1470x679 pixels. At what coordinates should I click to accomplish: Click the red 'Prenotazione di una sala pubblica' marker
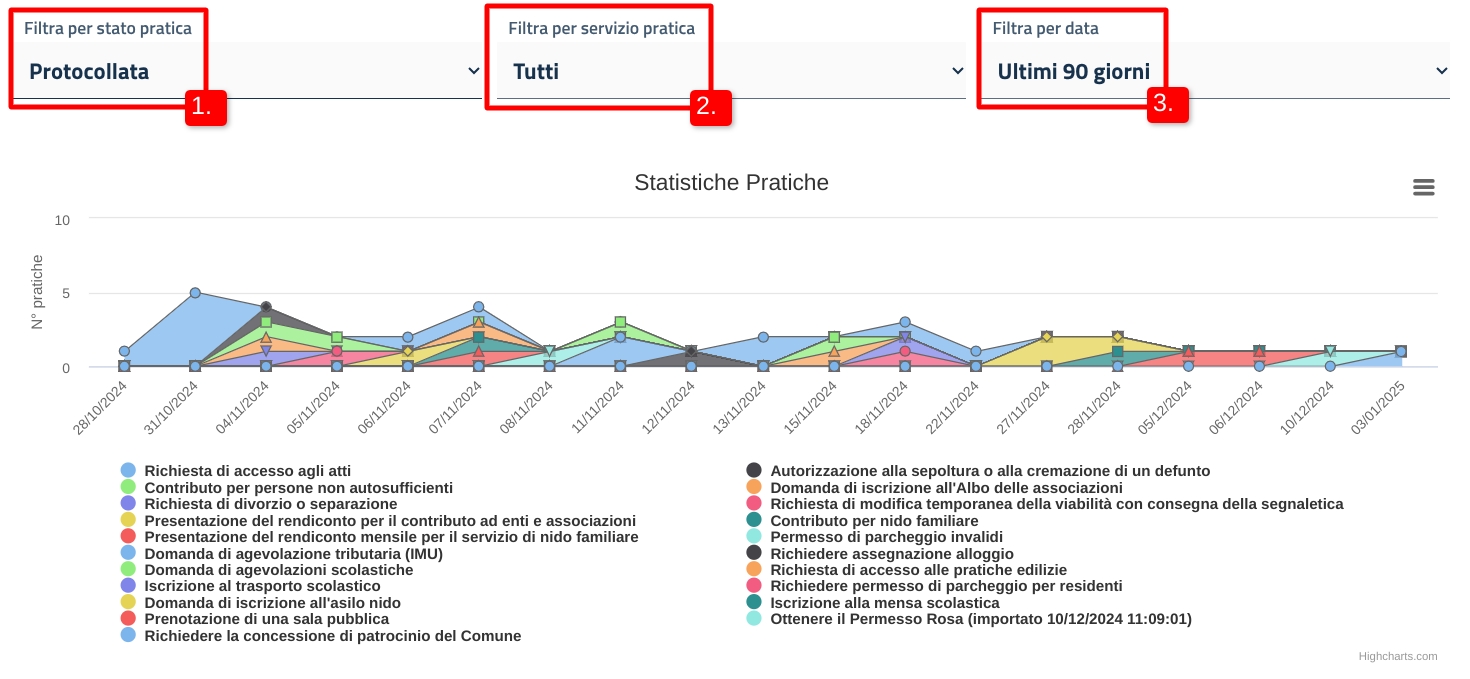[x=128, y=619]
